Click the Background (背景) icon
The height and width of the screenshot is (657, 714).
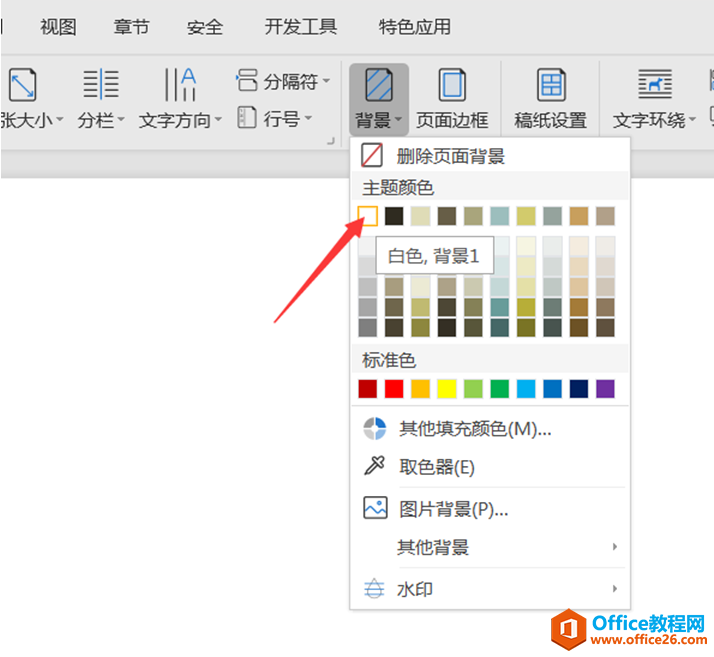pos(379,85)
